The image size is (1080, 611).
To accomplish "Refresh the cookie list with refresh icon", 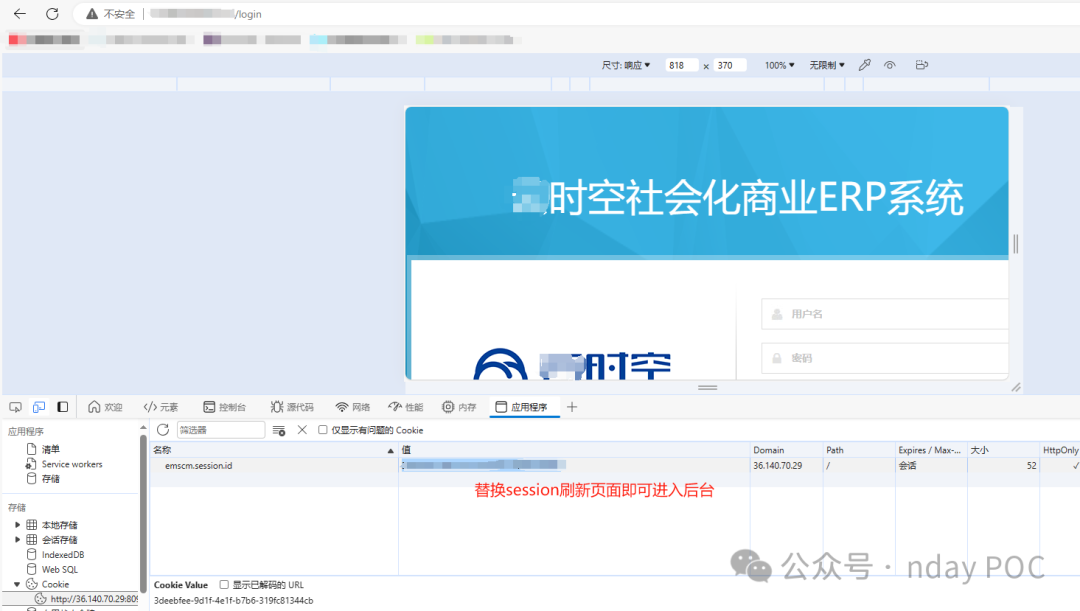I will point(163,430).
